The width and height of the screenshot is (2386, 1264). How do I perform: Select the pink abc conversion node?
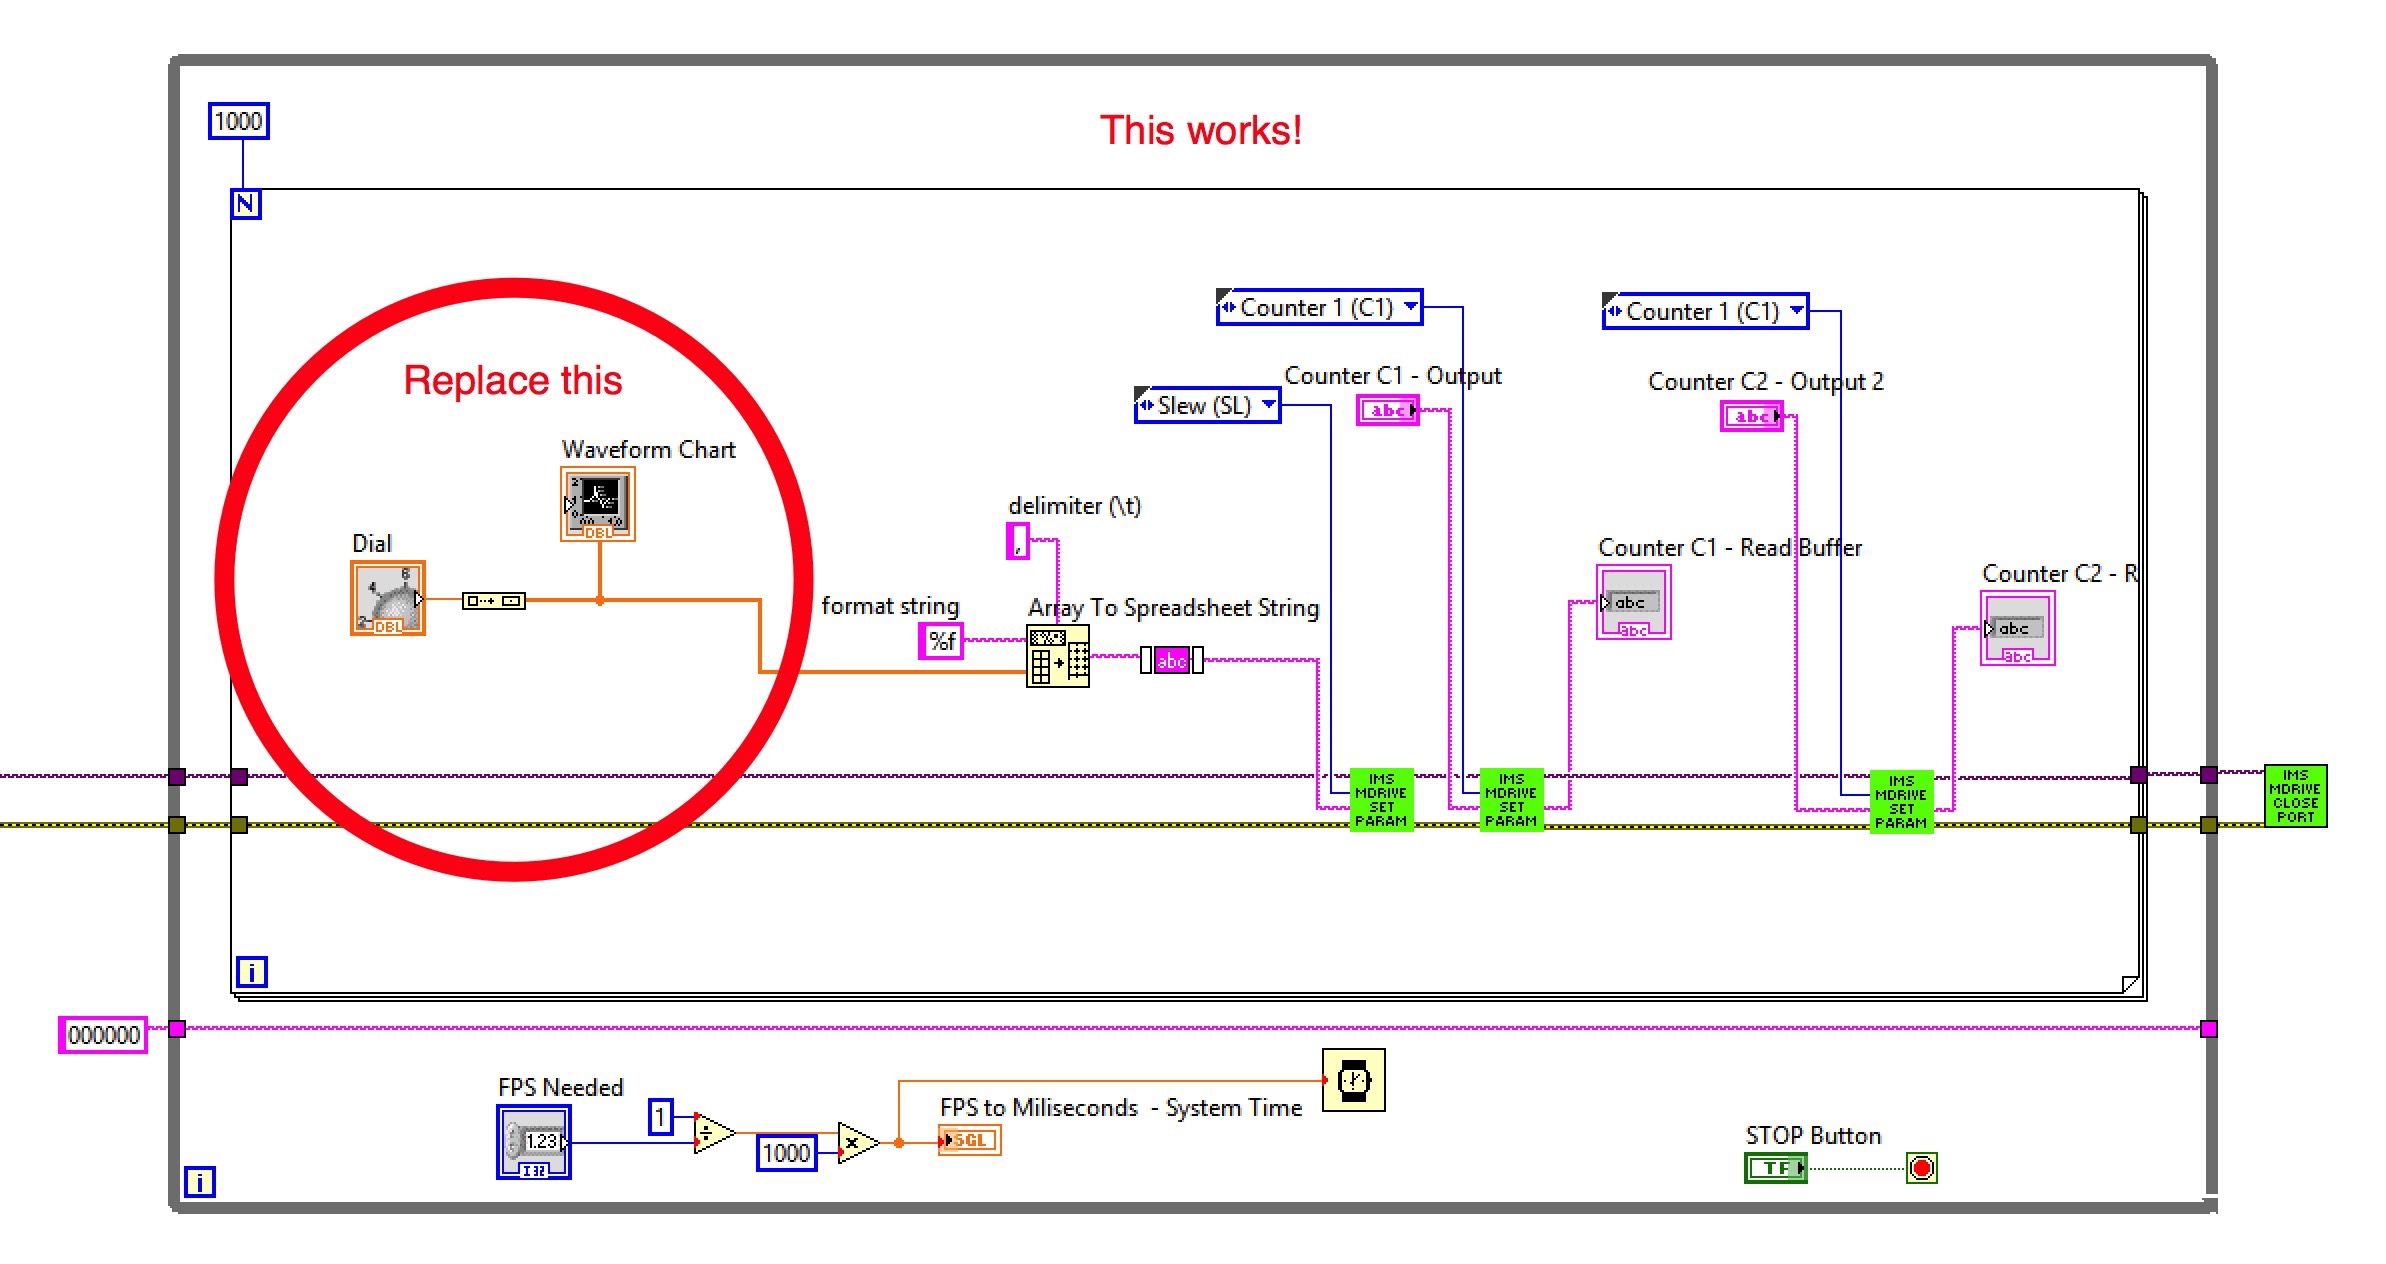pos(1172,660)
